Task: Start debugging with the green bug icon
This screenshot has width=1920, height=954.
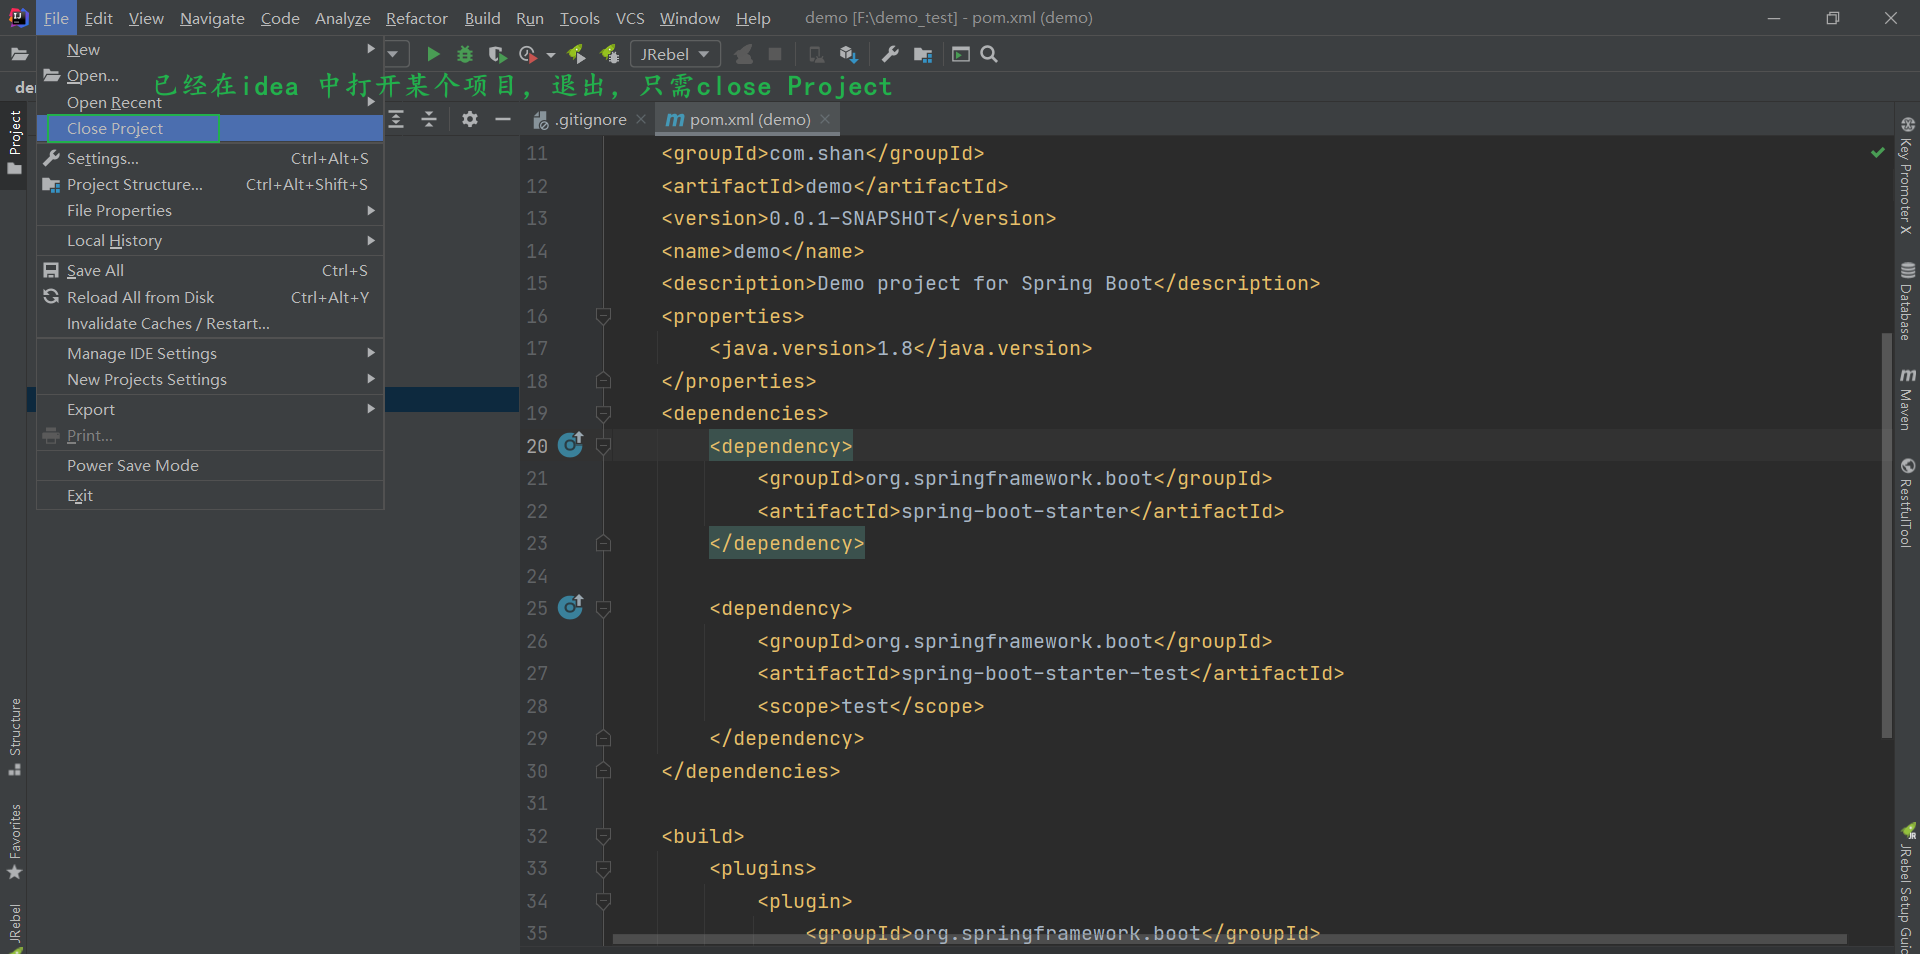Action: pyautogui.click(x=465, y=54)
